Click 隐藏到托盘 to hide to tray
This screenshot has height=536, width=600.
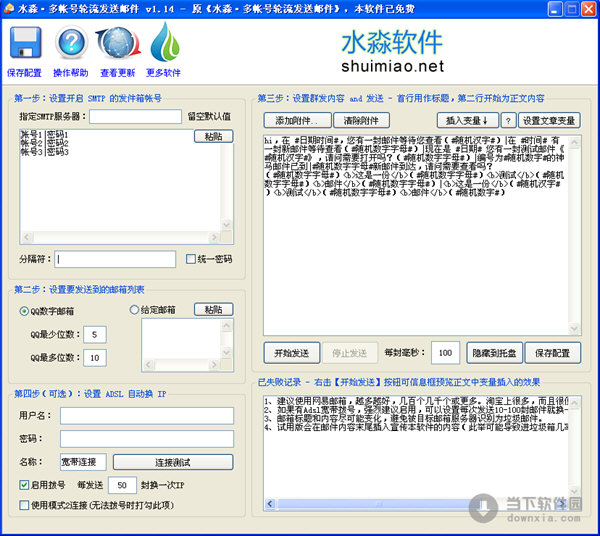tap(492, 353)
